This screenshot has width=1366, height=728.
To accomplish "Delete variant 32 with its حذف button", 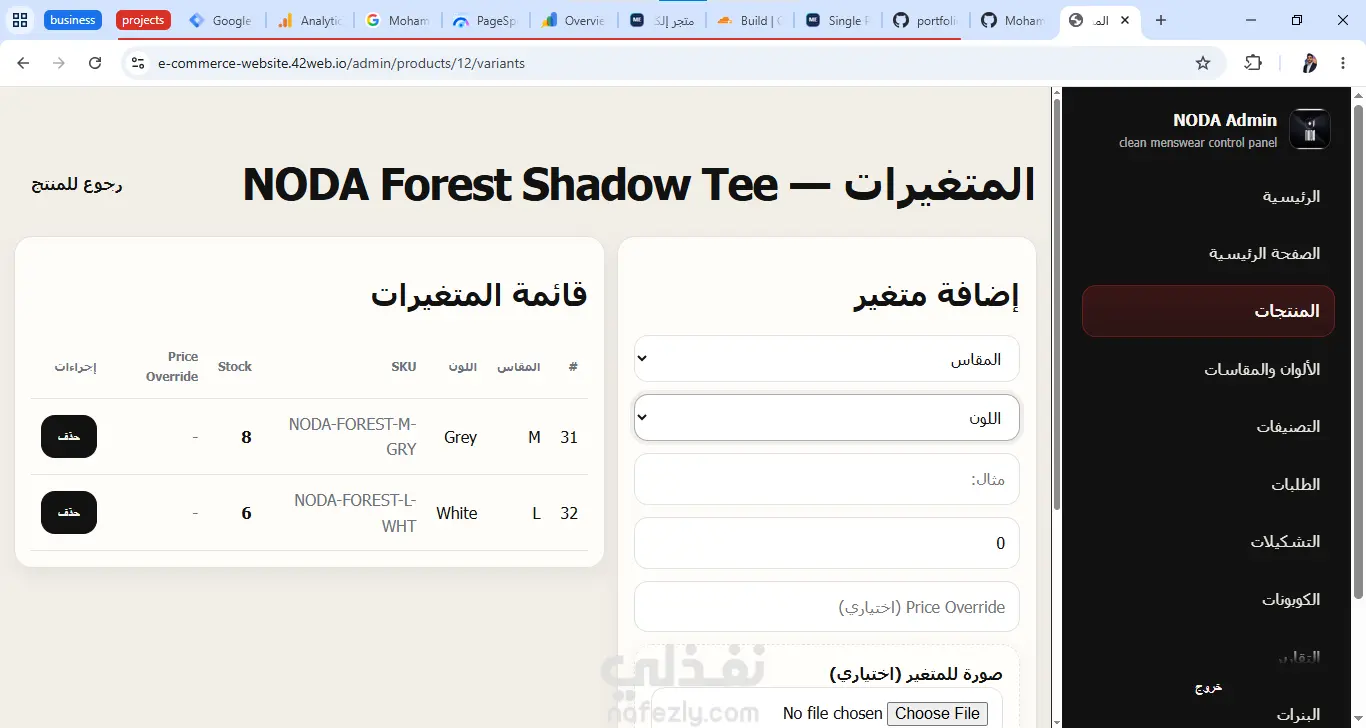I will [x=69, y=513].
